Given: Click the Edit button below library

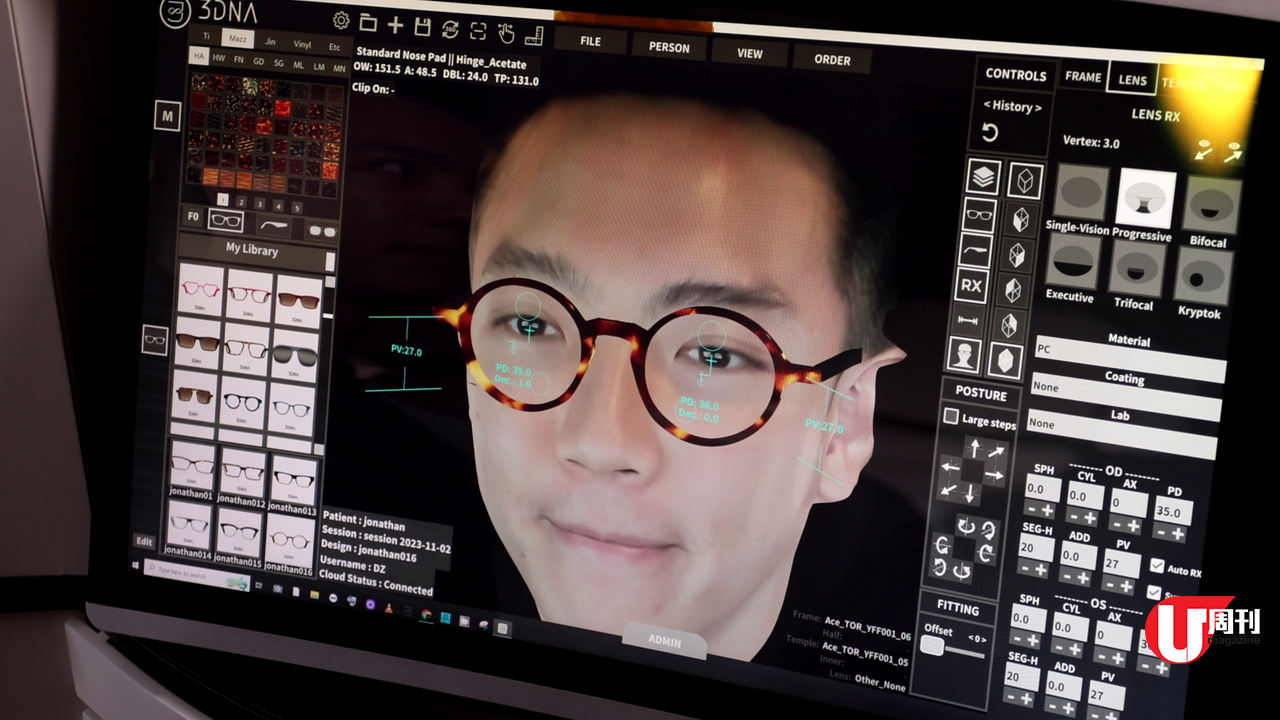Looking at the screenshot, I should (144, 542).
